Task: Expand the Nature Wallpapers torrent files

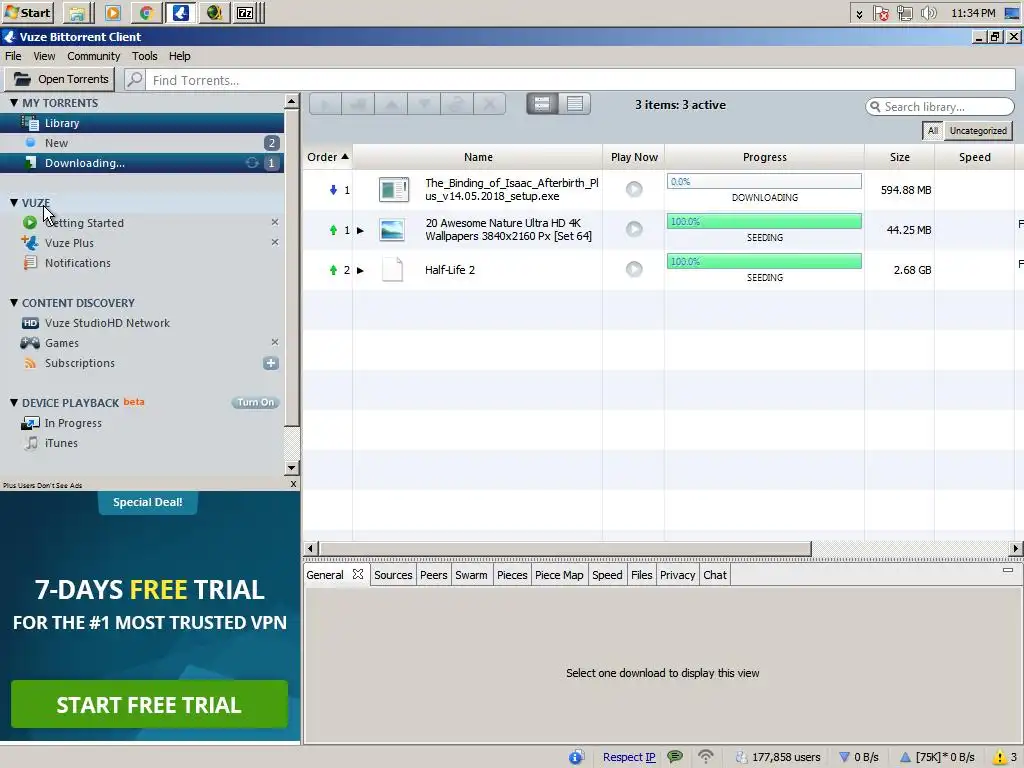Action: pos(360,231)
